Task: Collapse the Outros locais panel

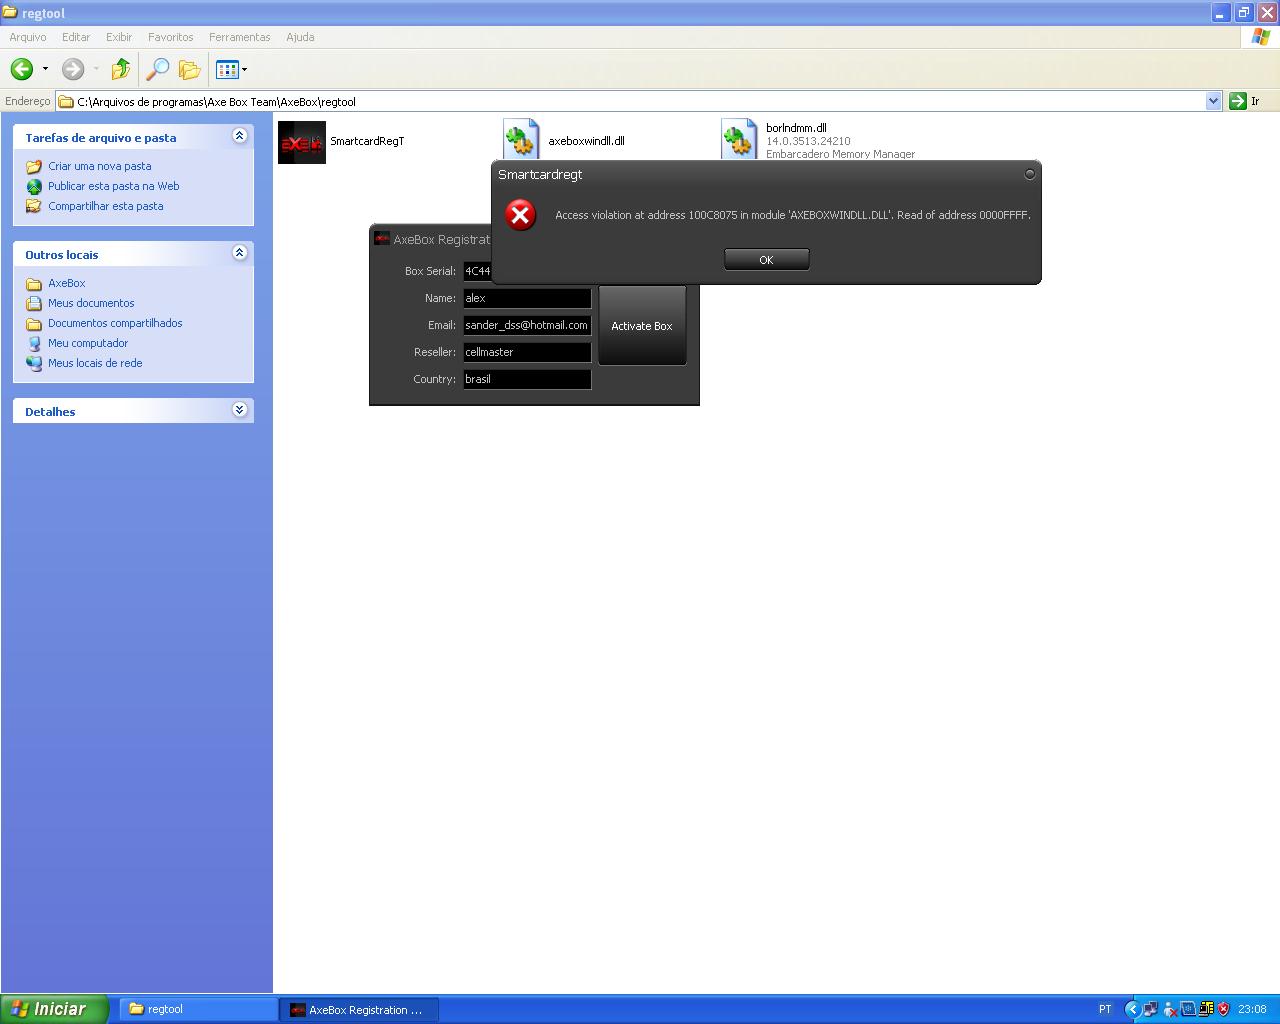Action: pyautogui.click(x=239, y=253)
